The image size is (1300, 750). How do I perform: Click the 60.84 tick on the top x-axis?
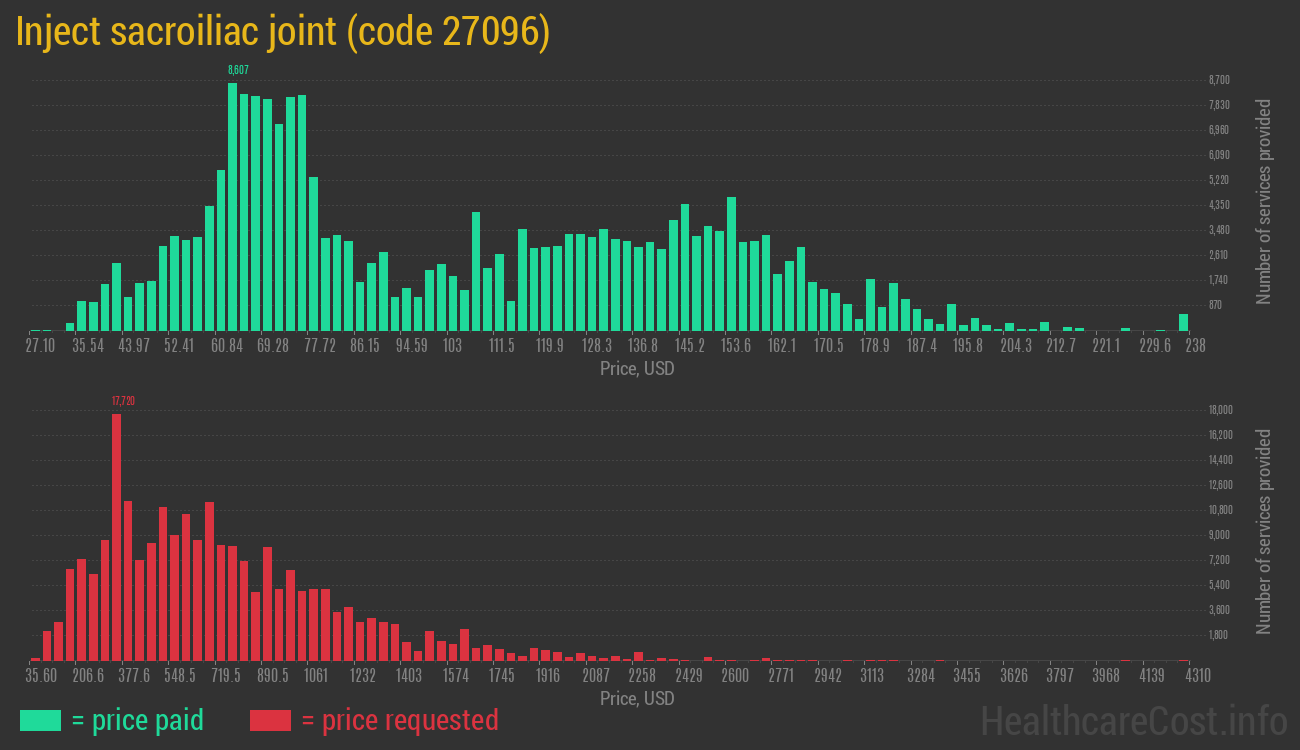click(227, 346)
